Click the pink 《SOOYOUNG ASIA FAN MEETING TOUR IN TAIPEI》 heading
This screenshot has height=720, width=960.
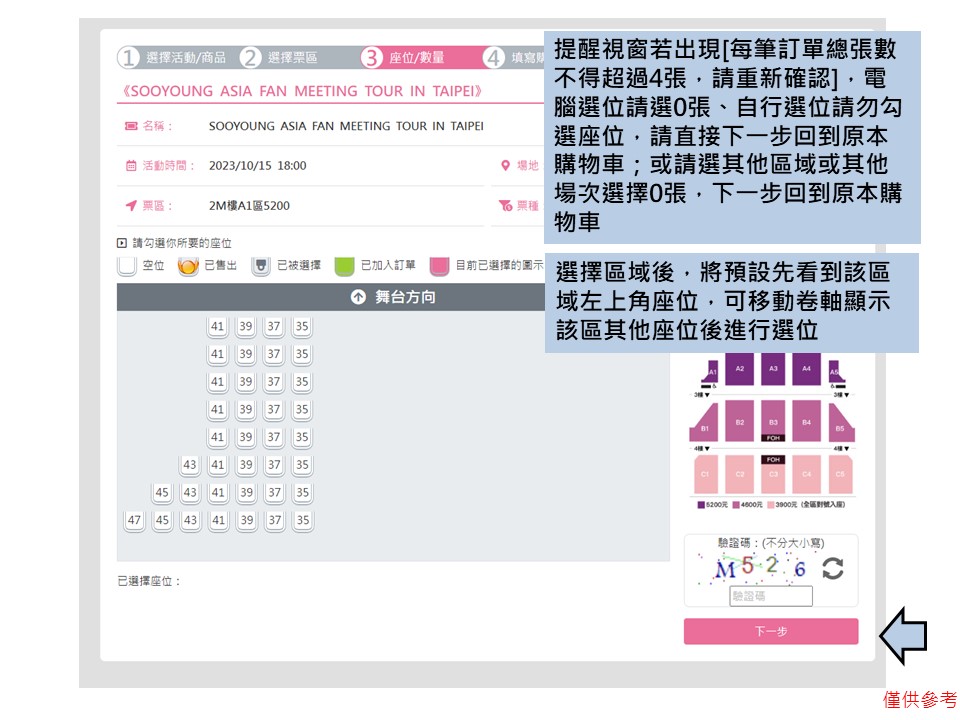pyautogui.click(x=302, y=91)
